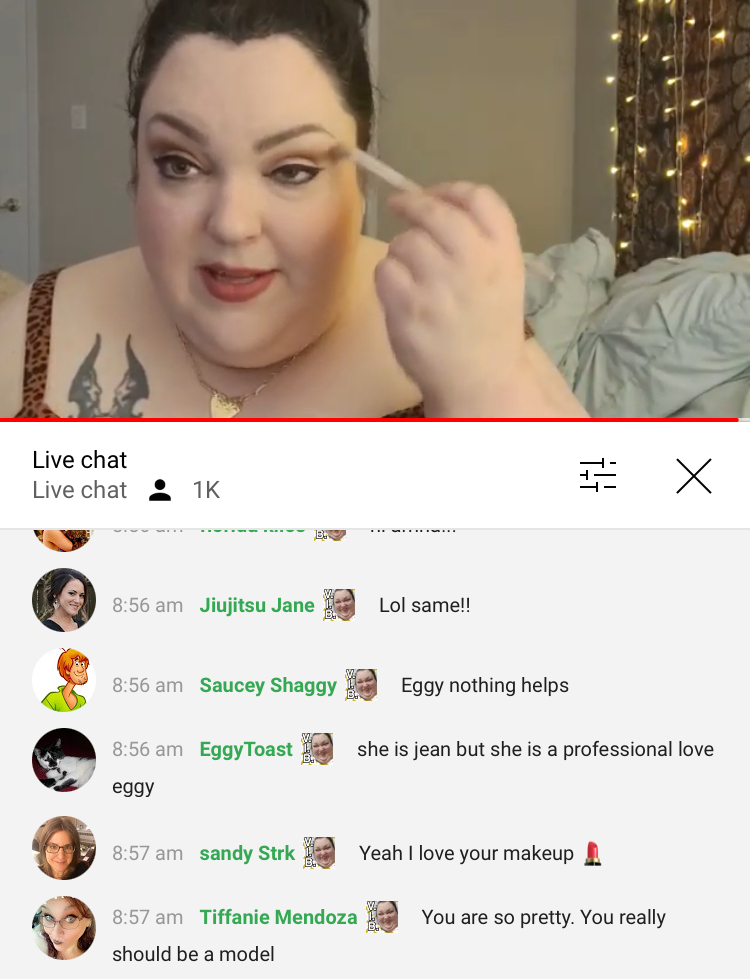Select the EggyToast username

pyautogui.click(x=246, y=749)
